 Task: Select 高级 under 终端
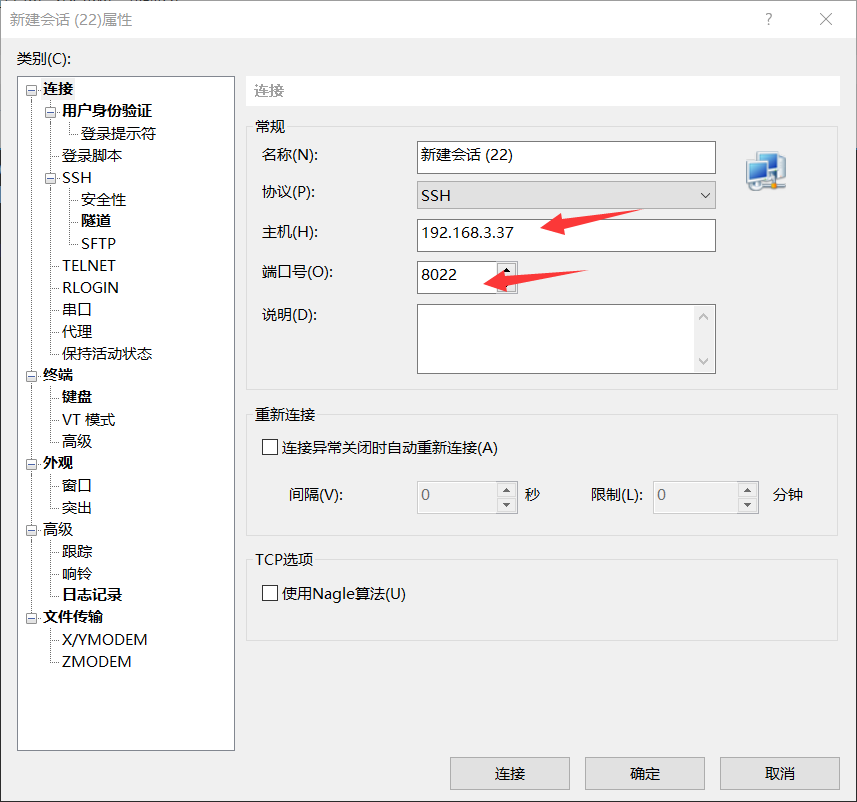(x=77, y=441)
